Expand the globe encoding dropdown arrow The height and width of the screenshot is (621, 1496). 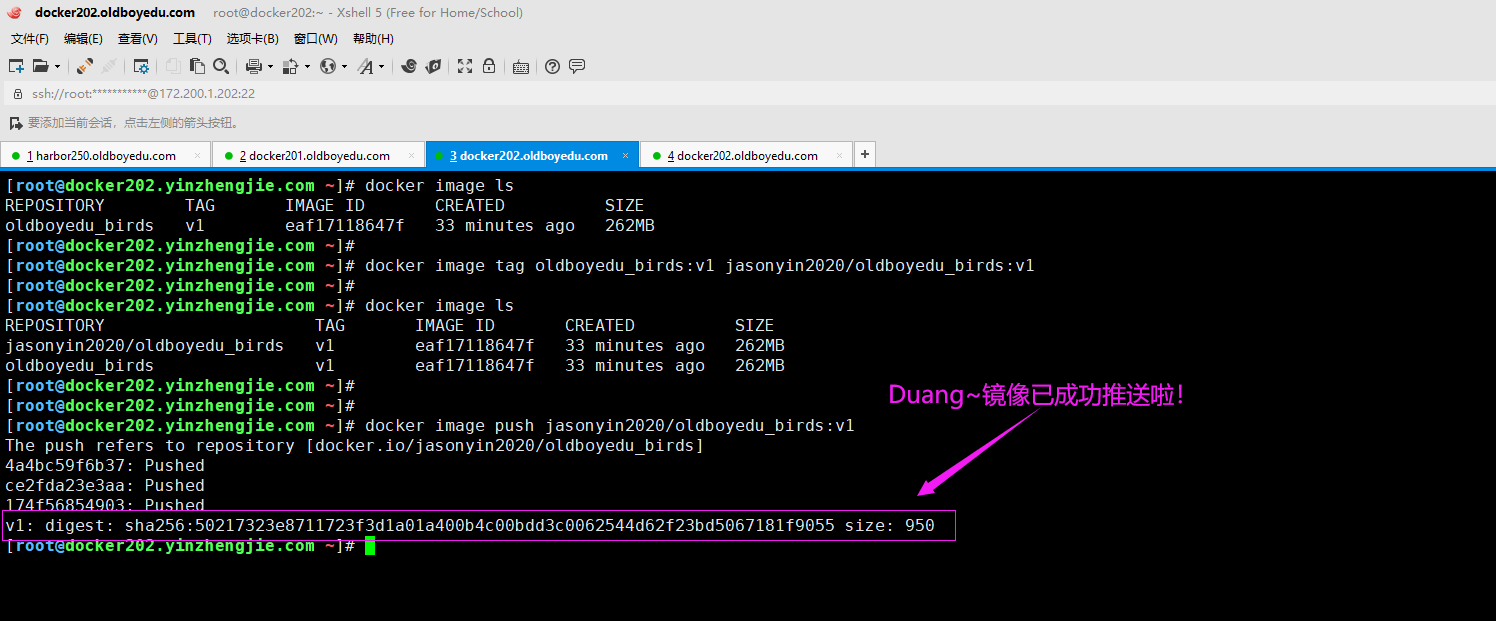click(344, 67)
